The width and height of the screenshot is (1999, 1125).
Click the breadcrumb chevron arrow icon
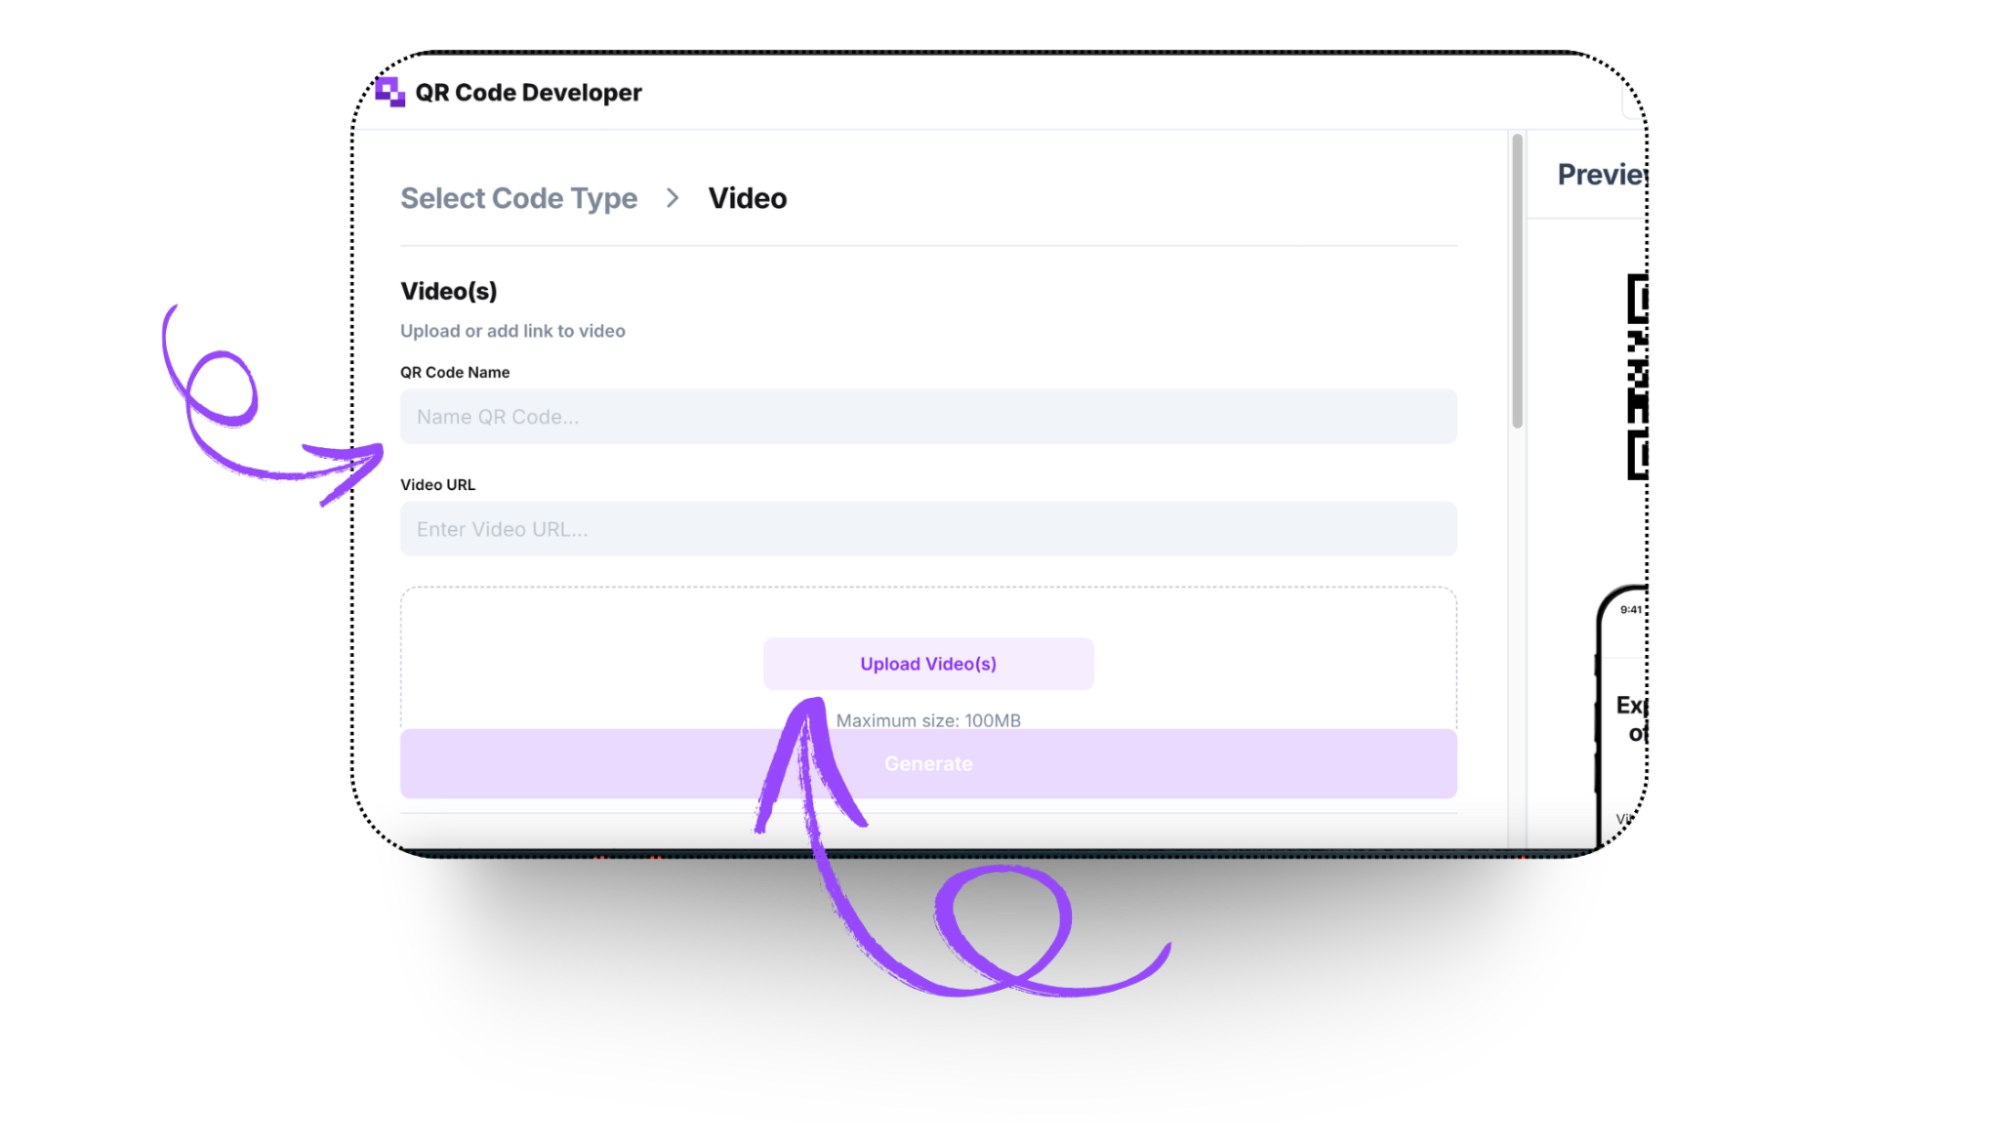[673, 198]
